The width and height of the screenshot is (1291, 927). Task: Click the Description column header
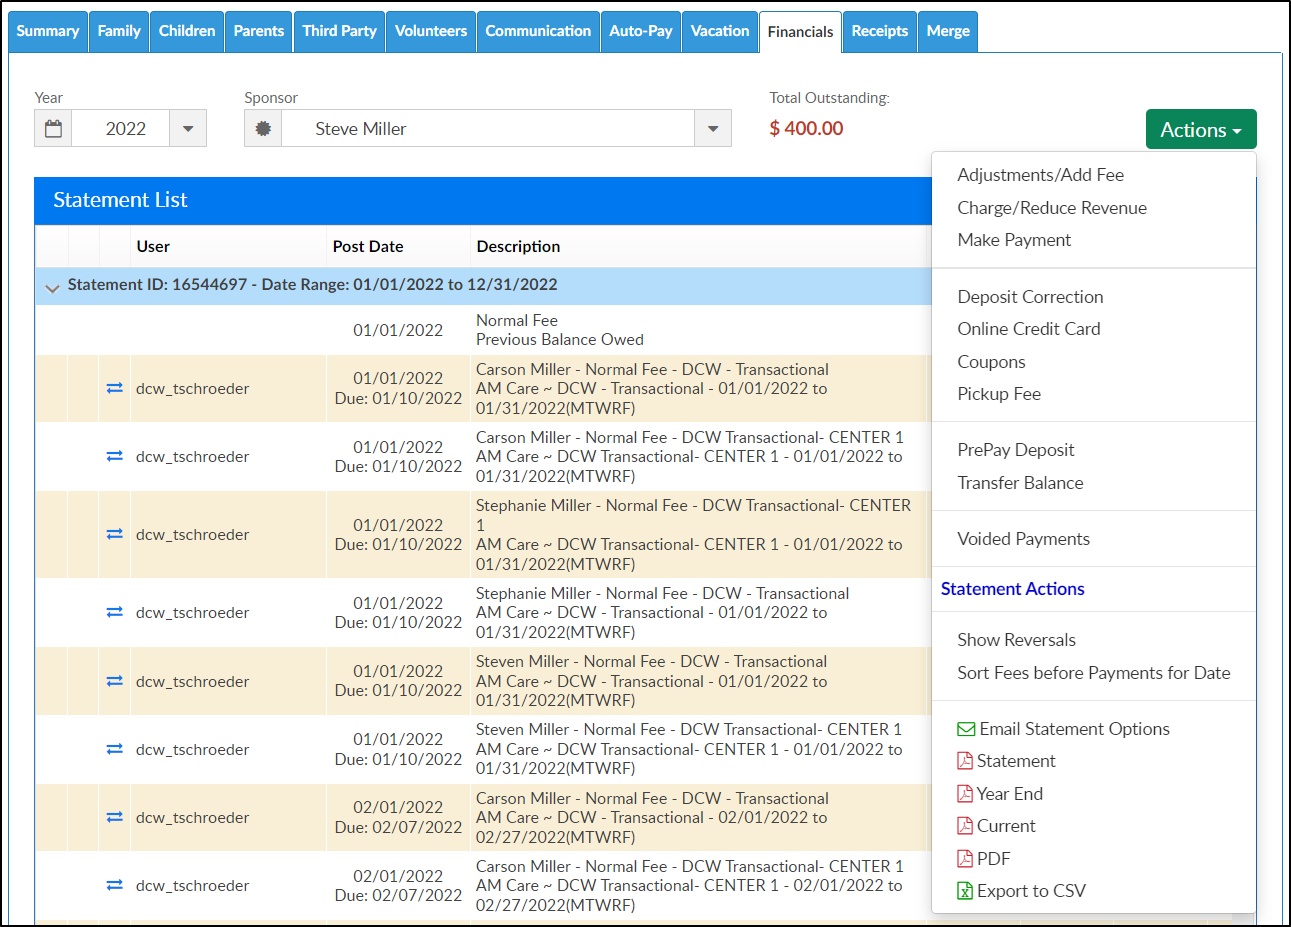pyautogui.click(x=518, y=247)
